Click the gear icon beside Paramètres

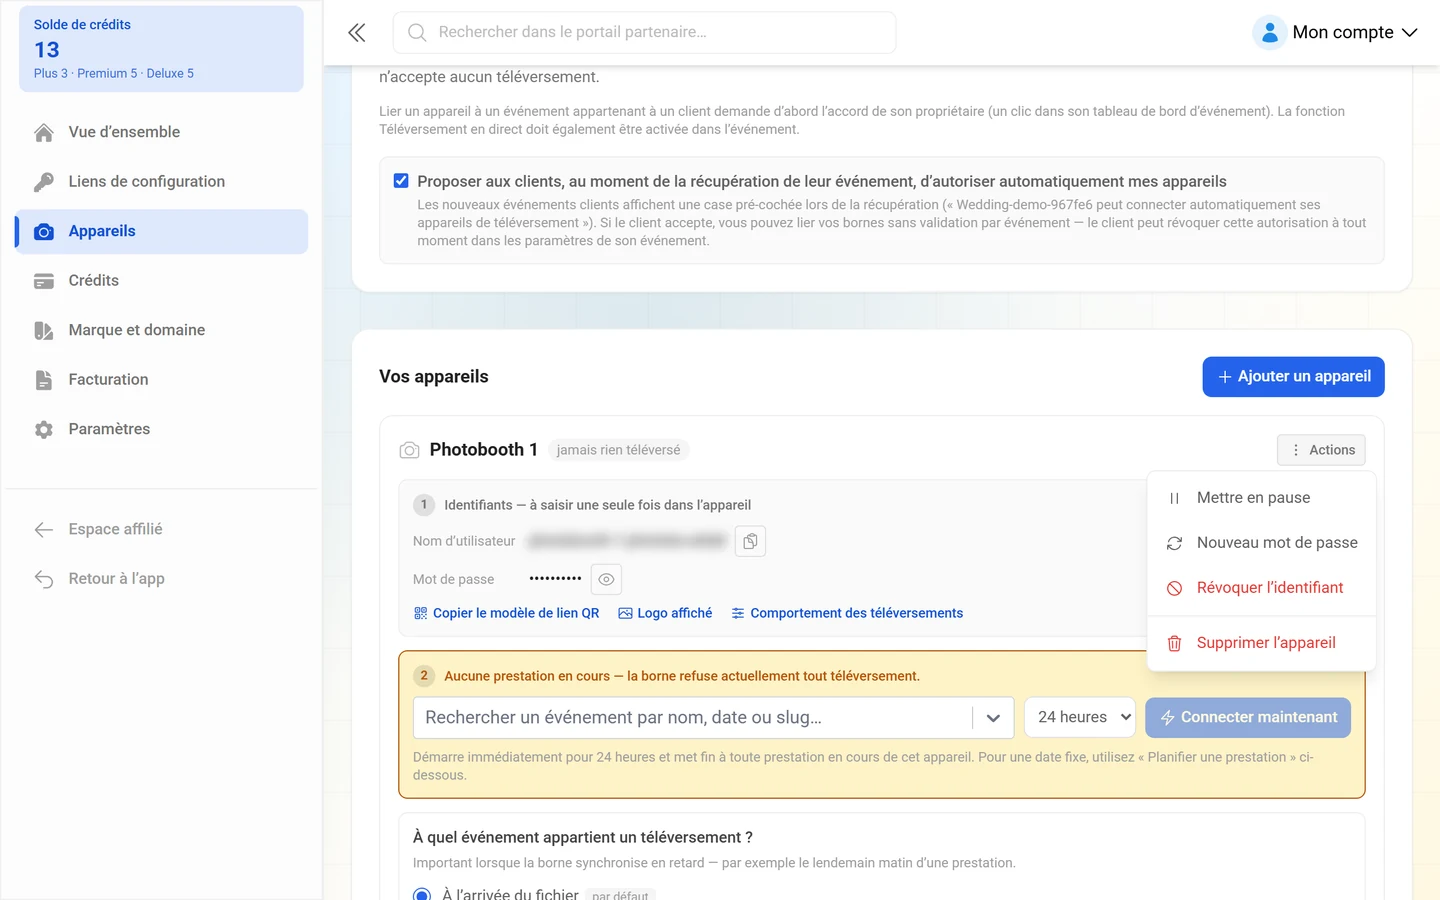(x=44, y=429)
